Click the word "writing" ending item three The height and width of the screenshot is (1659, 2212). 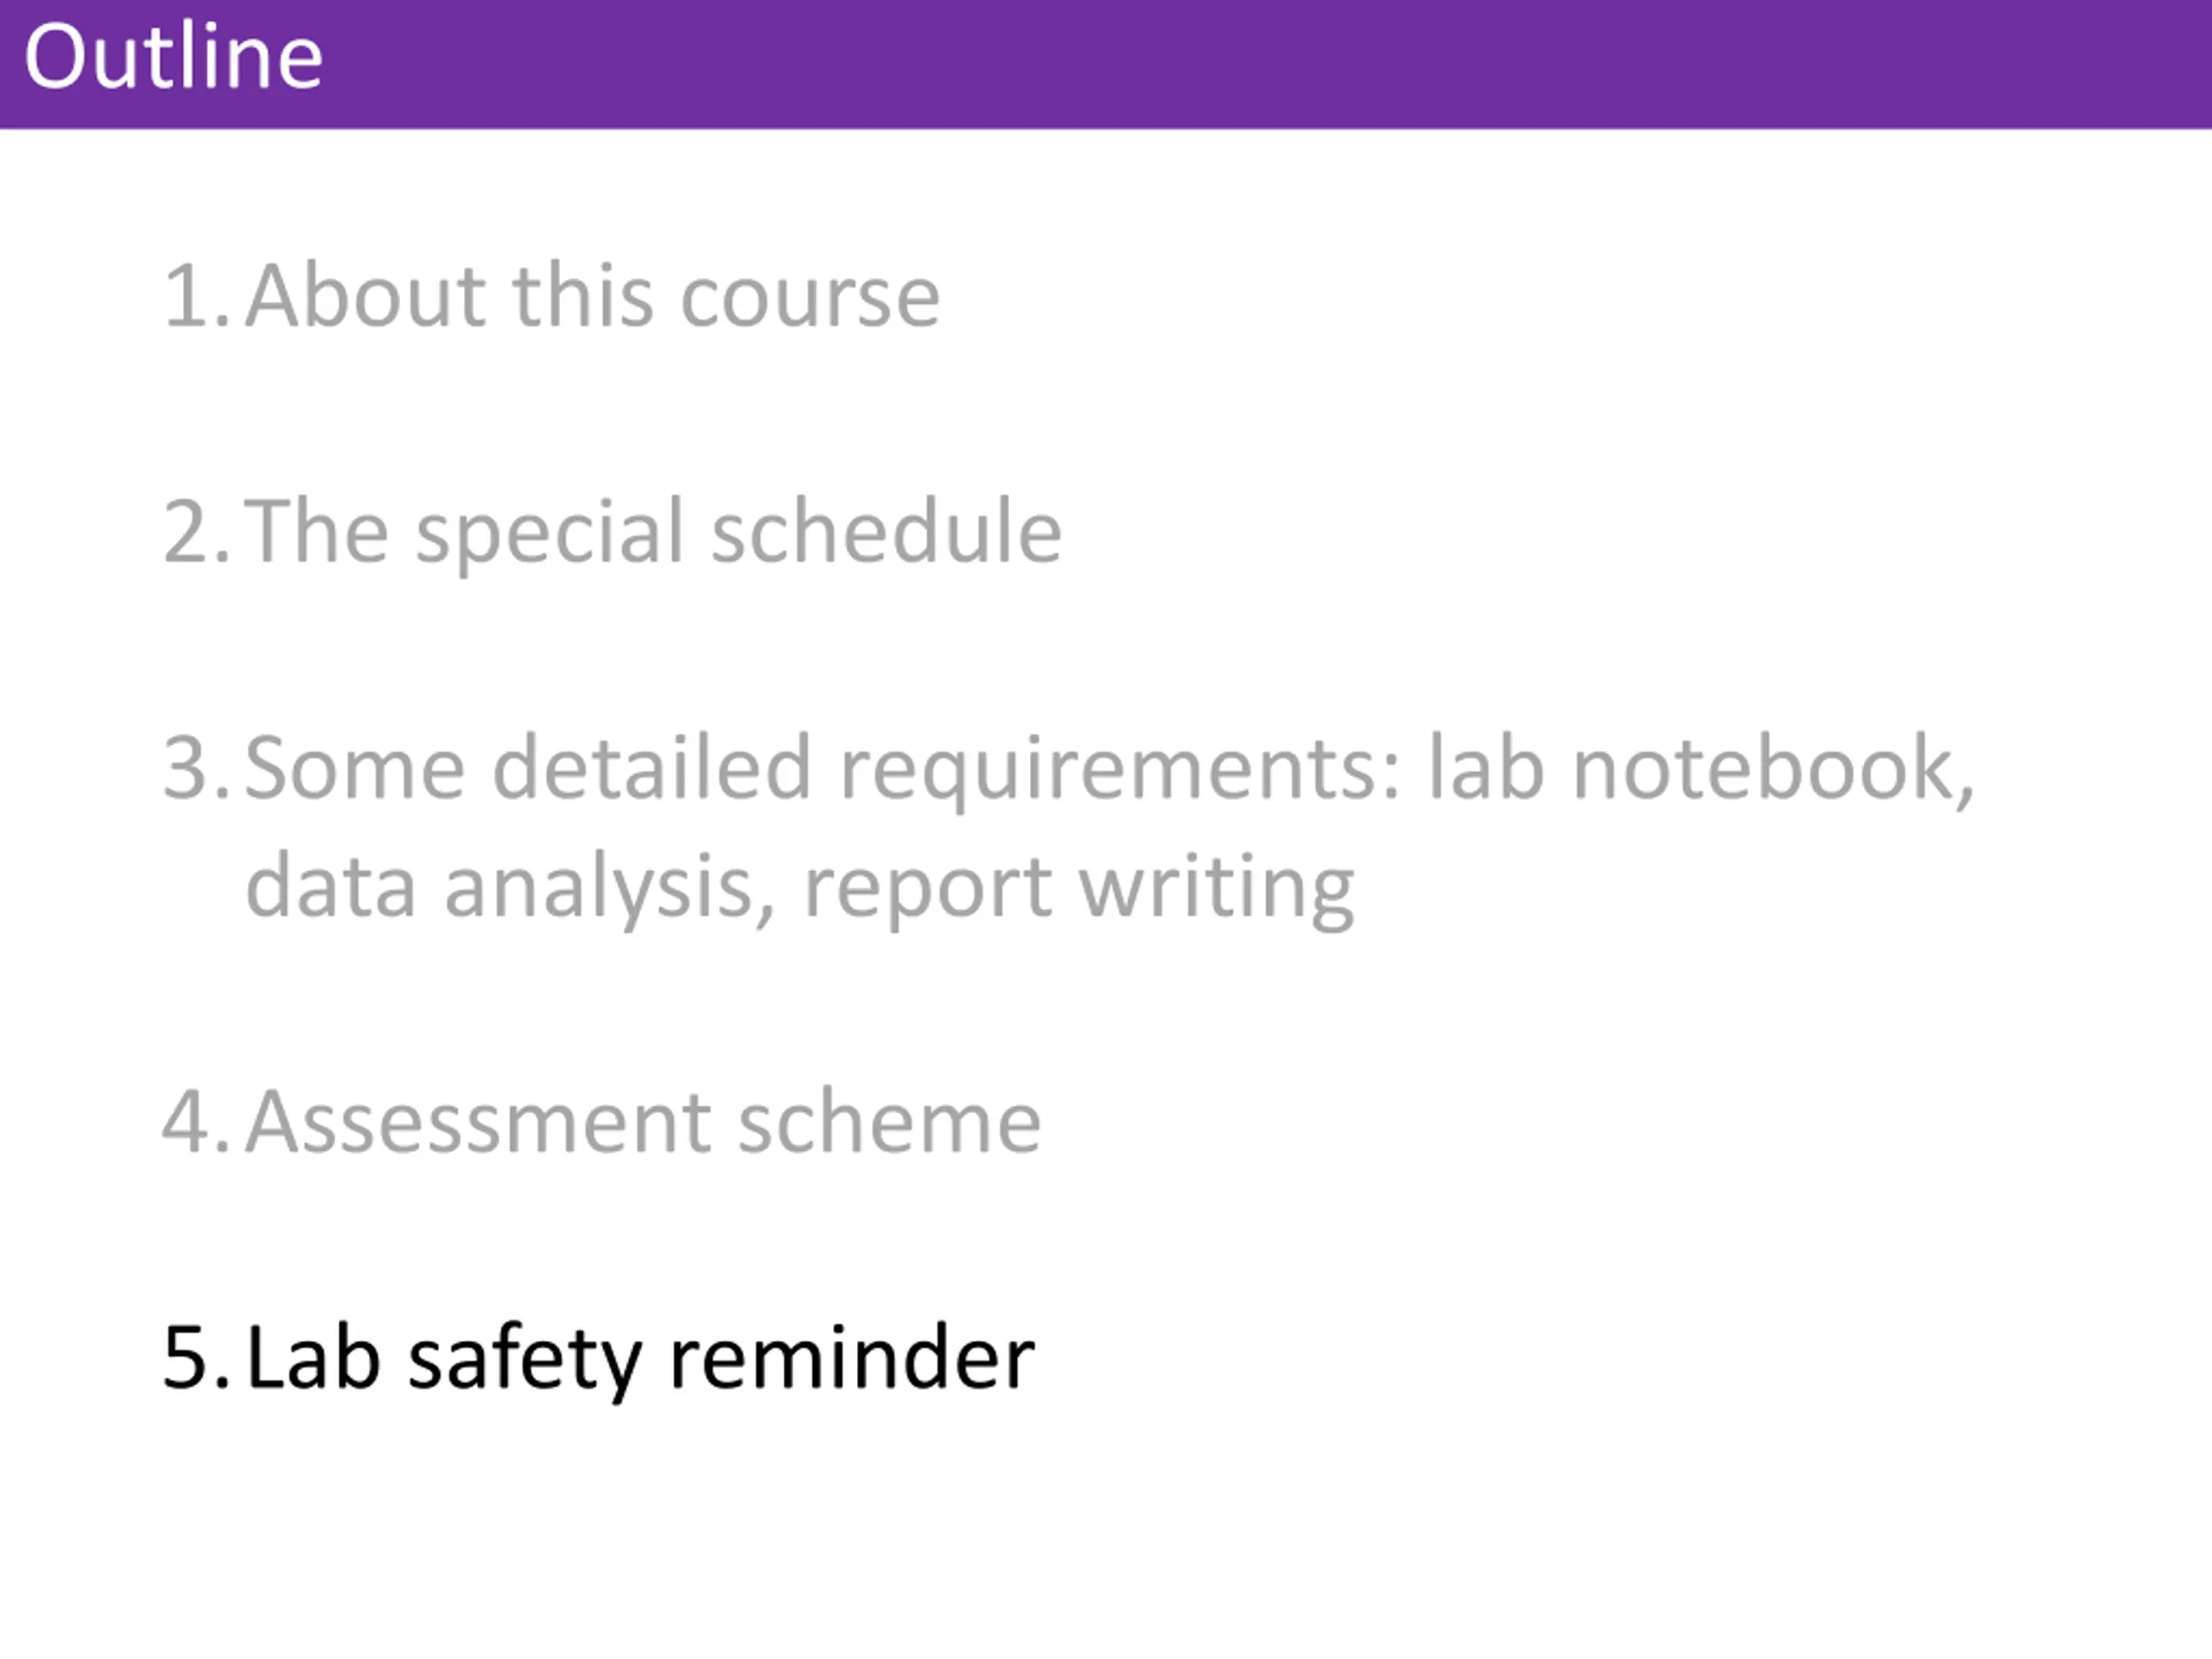coord(1216,889)
